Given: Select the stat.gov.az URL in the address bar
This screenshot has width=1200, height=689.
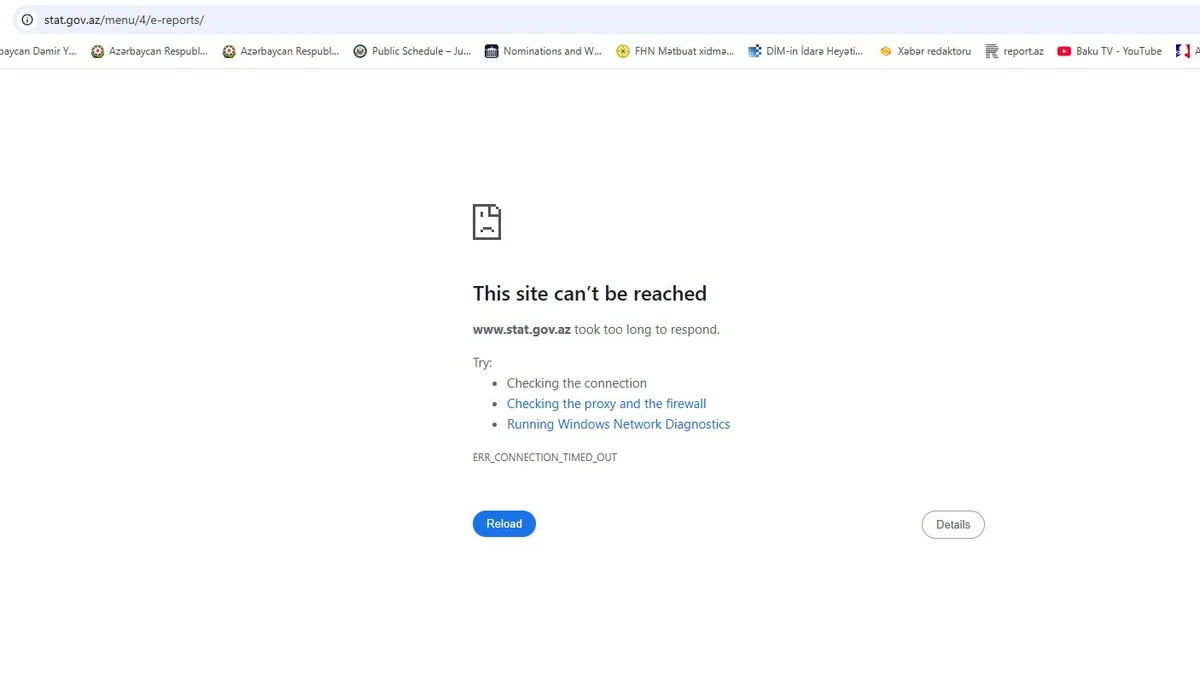Looking at the screenshot, I should pyautogui.click(x=124, y=20).
